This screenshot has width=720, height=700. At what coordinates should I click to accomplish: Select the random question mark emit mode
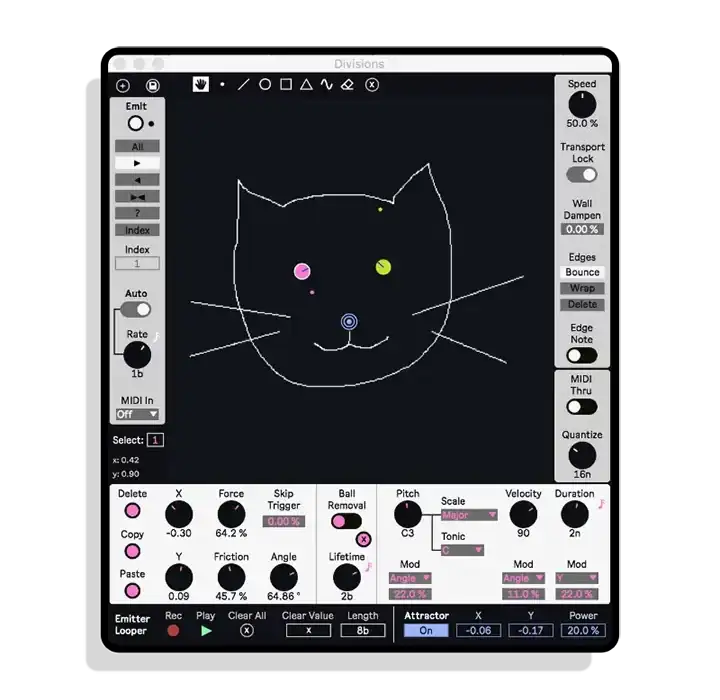[137, 213]
